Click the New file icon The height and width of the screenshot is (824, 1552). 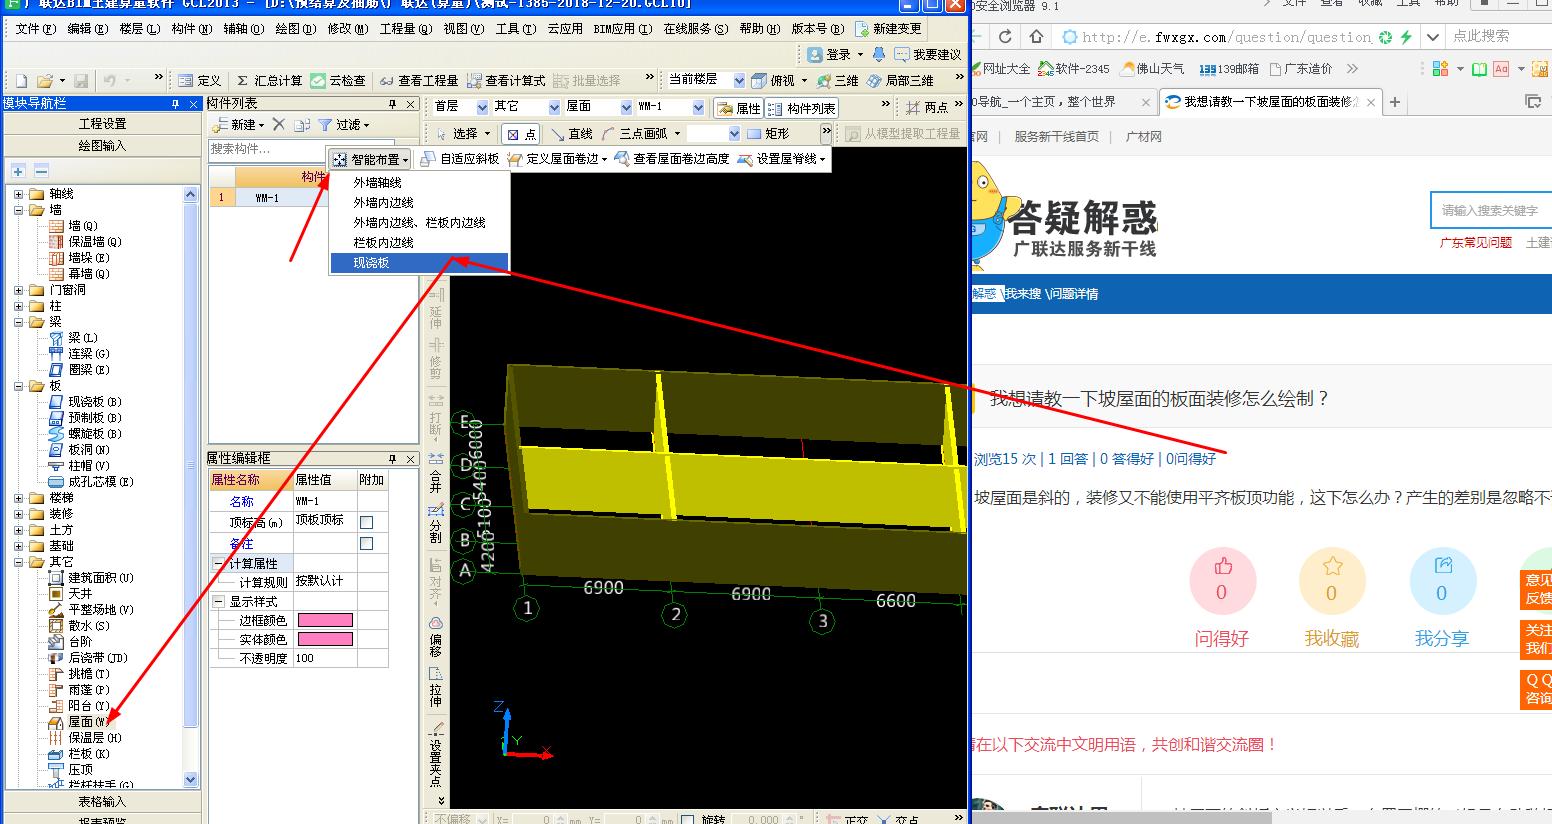click(22, 80)
